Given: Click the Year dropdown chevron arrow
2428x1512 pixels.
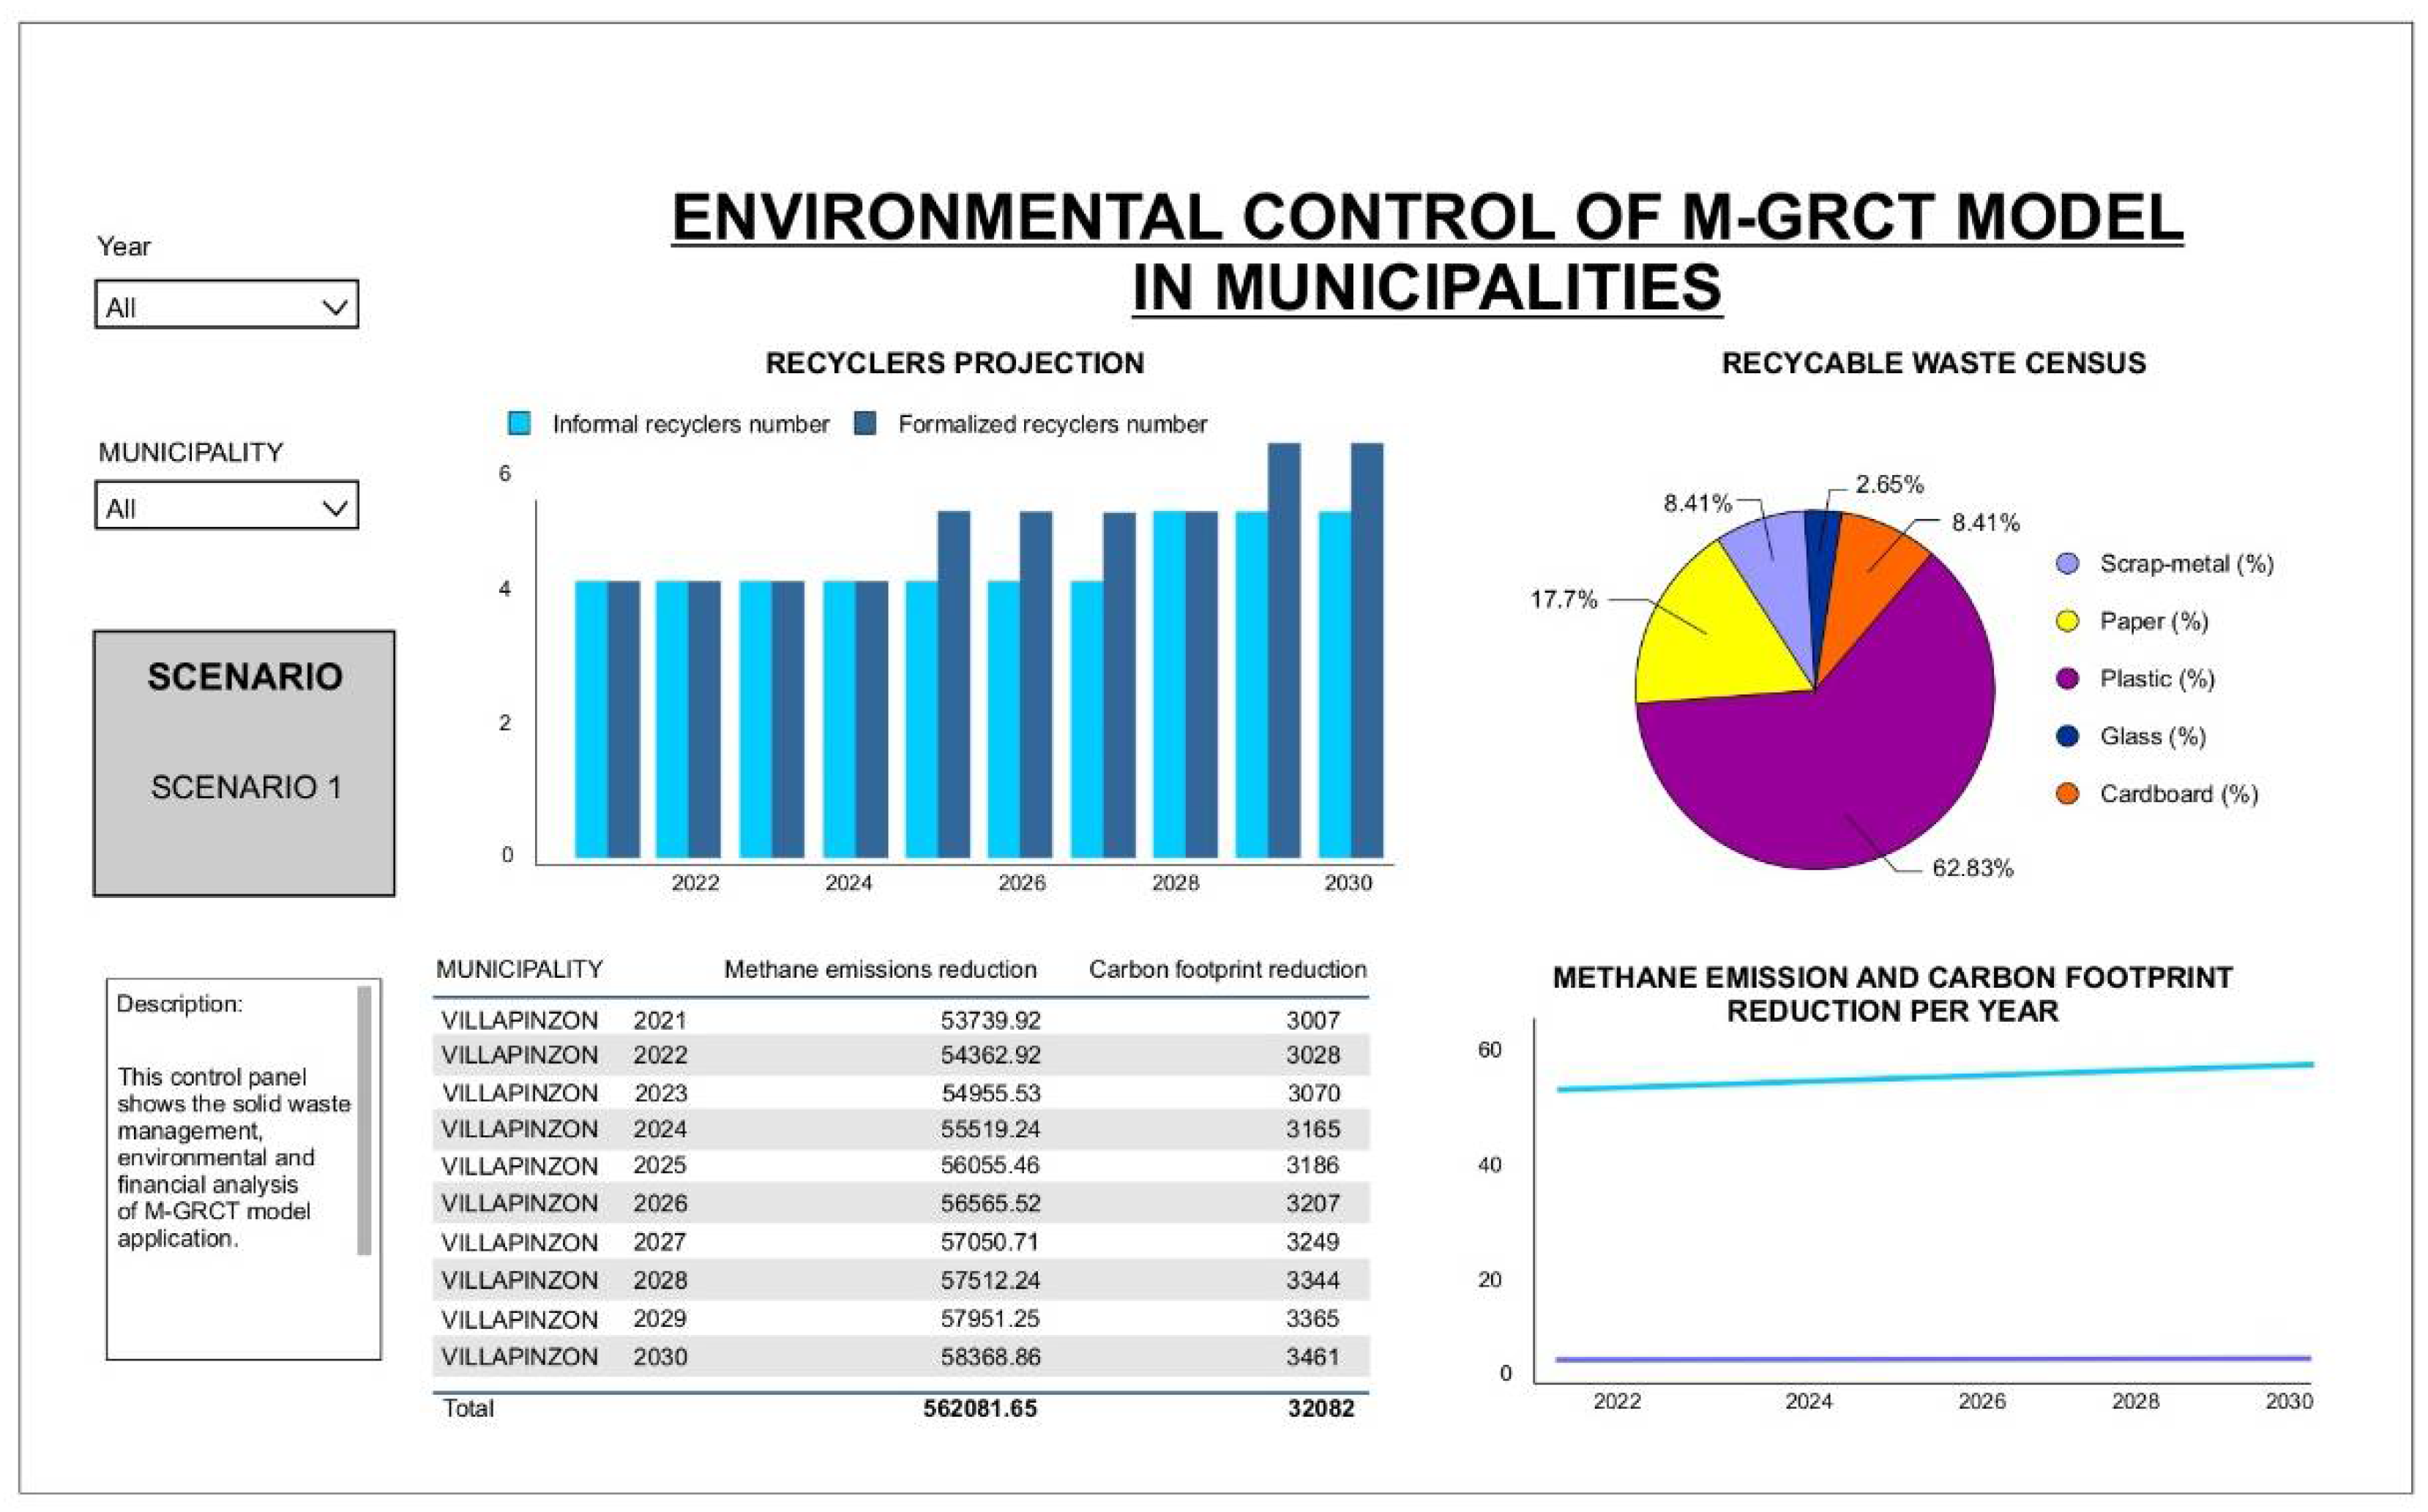Looking at the screenshot, I should click(x=335, y=307).
